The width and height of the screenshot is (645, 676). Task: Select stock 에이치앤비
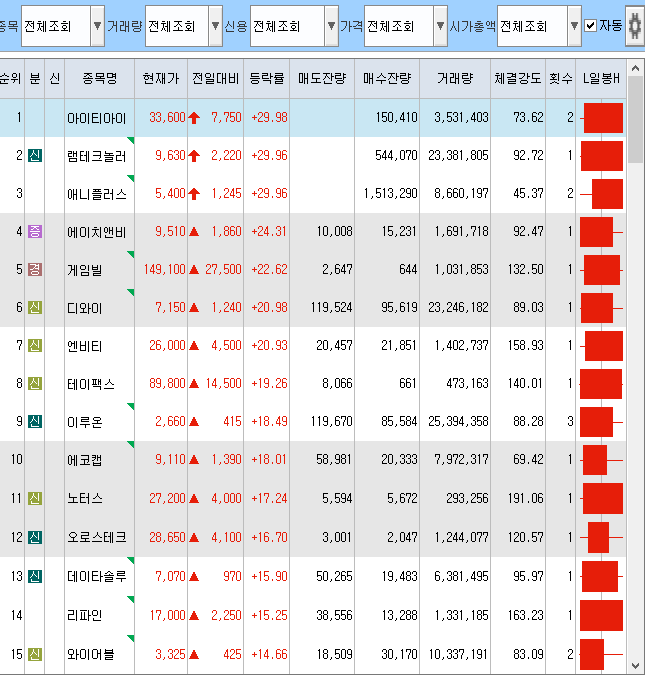point(97,232)
